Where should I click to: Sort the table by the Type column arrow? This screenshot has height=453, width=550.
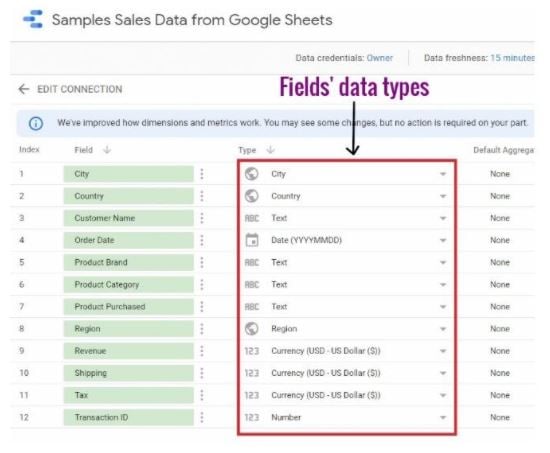click(270, 150)
